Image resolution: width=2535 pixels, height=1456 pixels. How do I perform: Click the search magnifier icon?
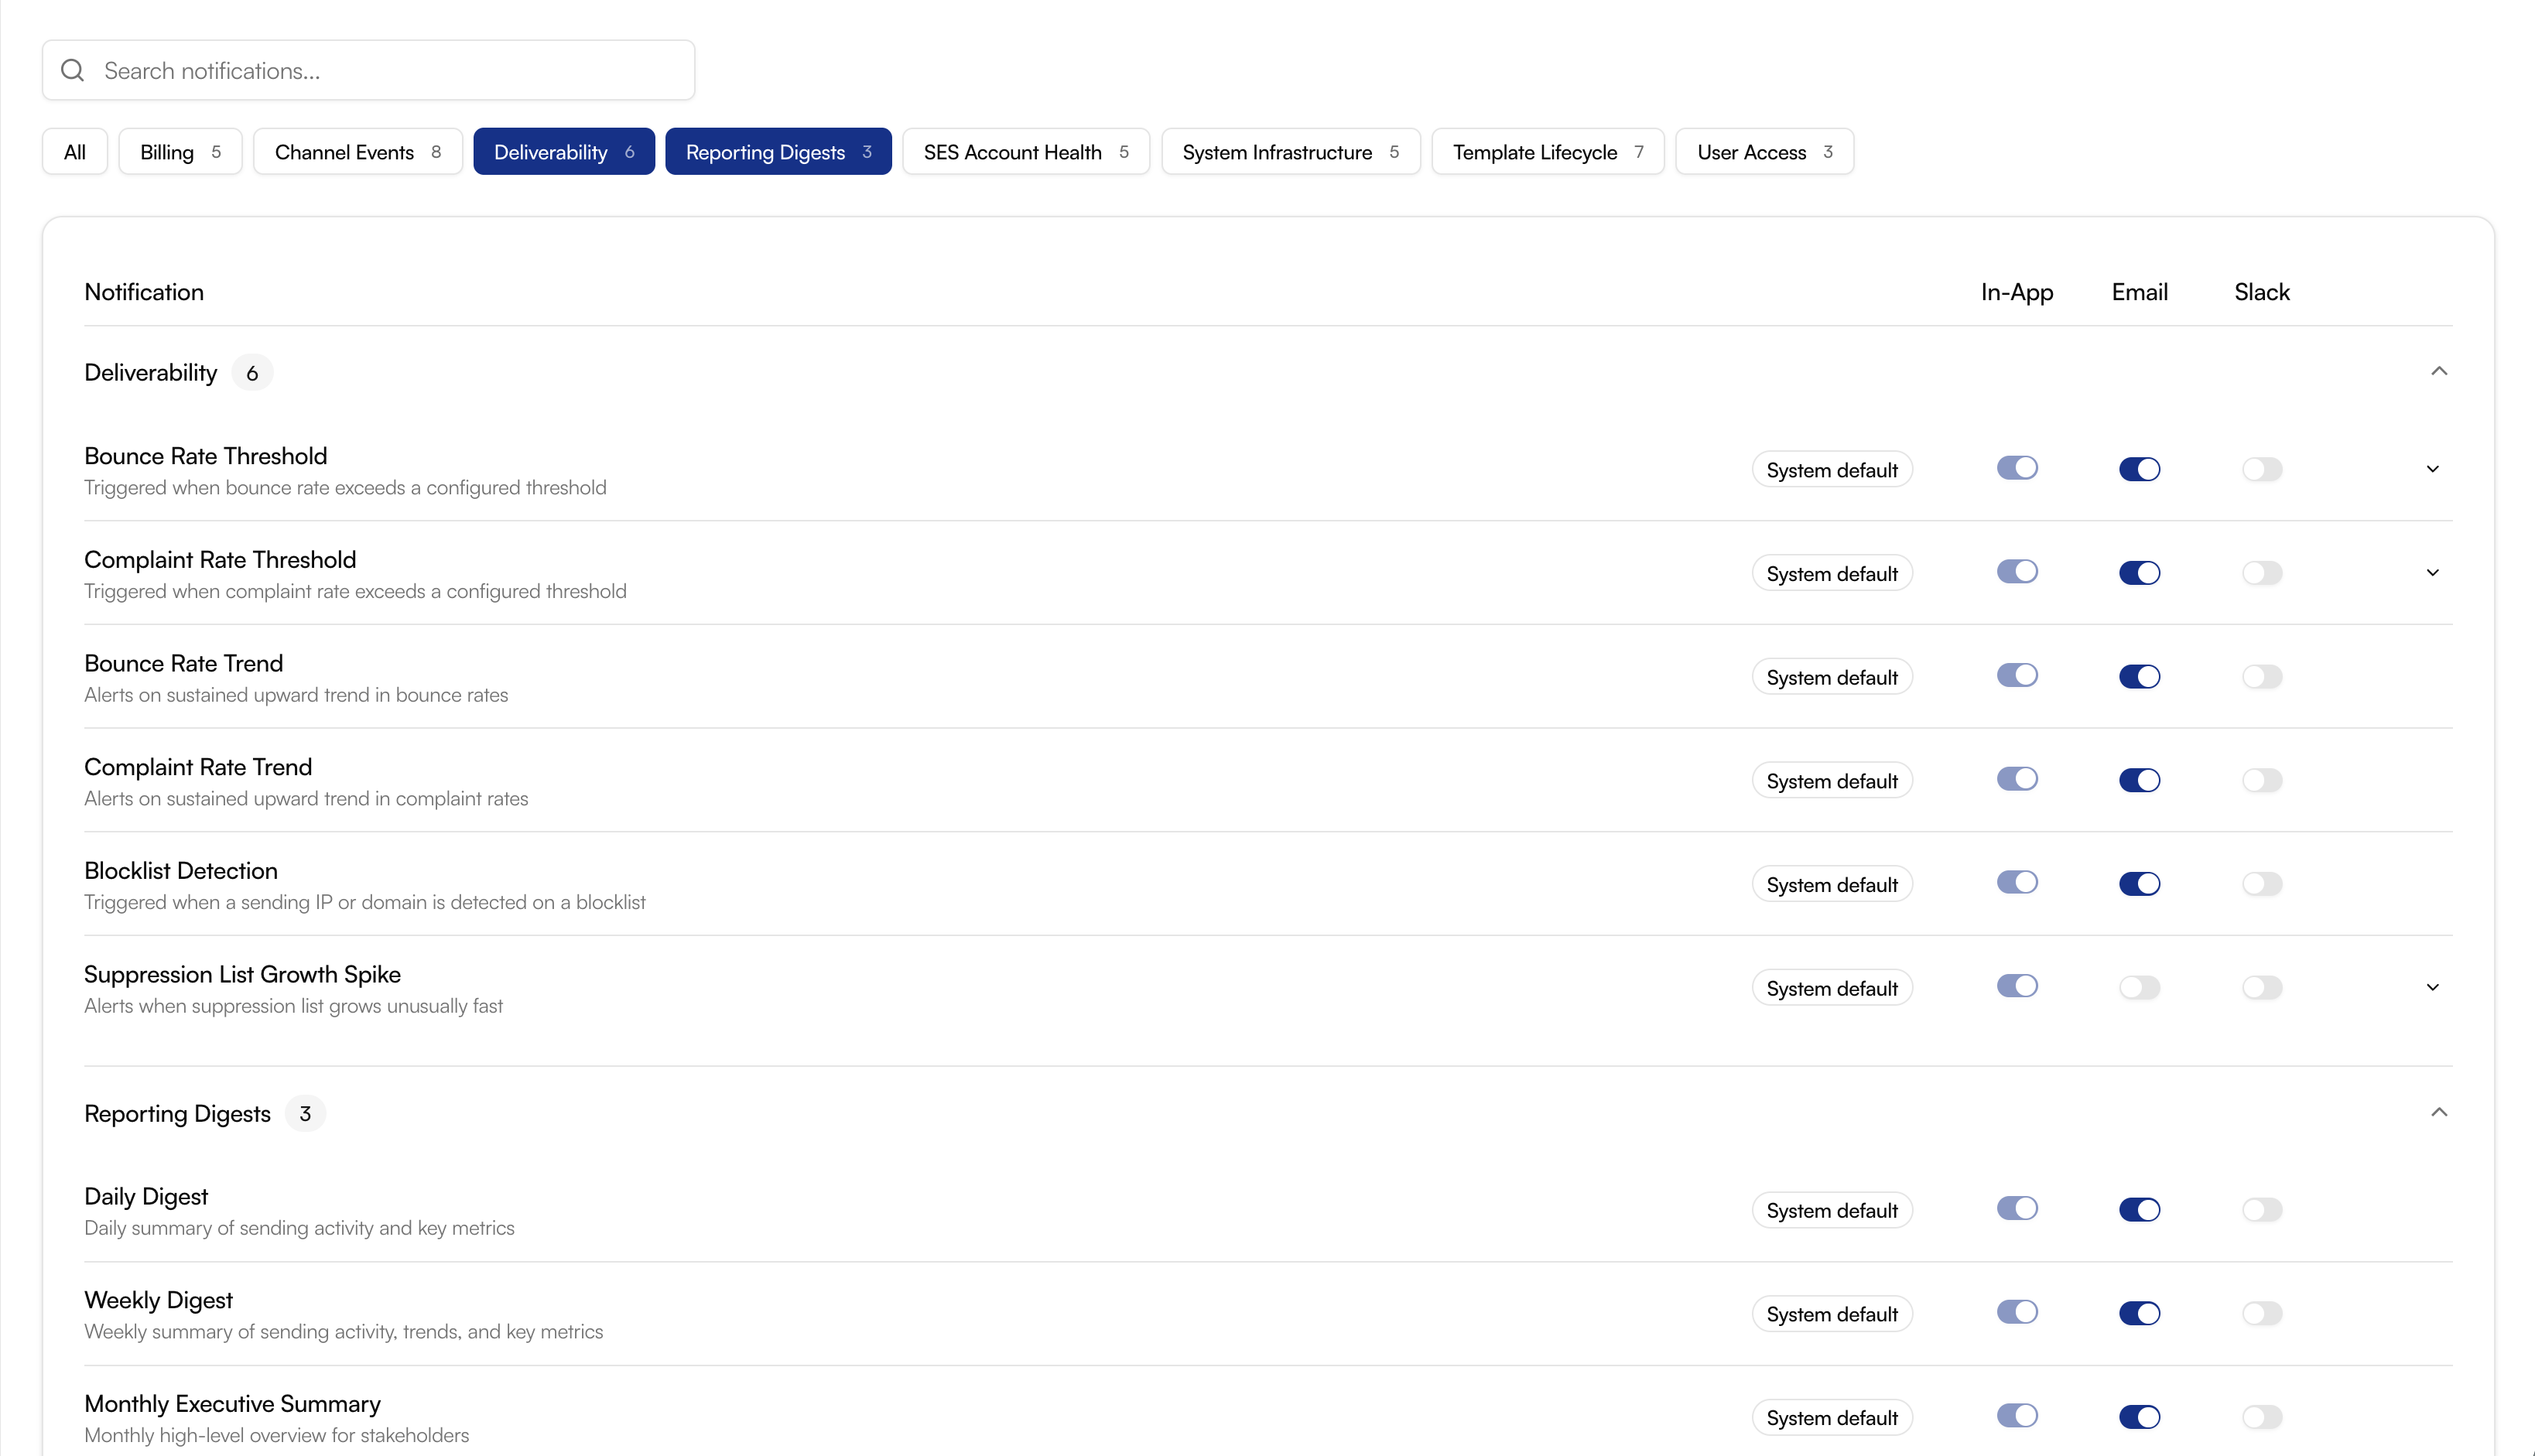[x=72, y=70]
